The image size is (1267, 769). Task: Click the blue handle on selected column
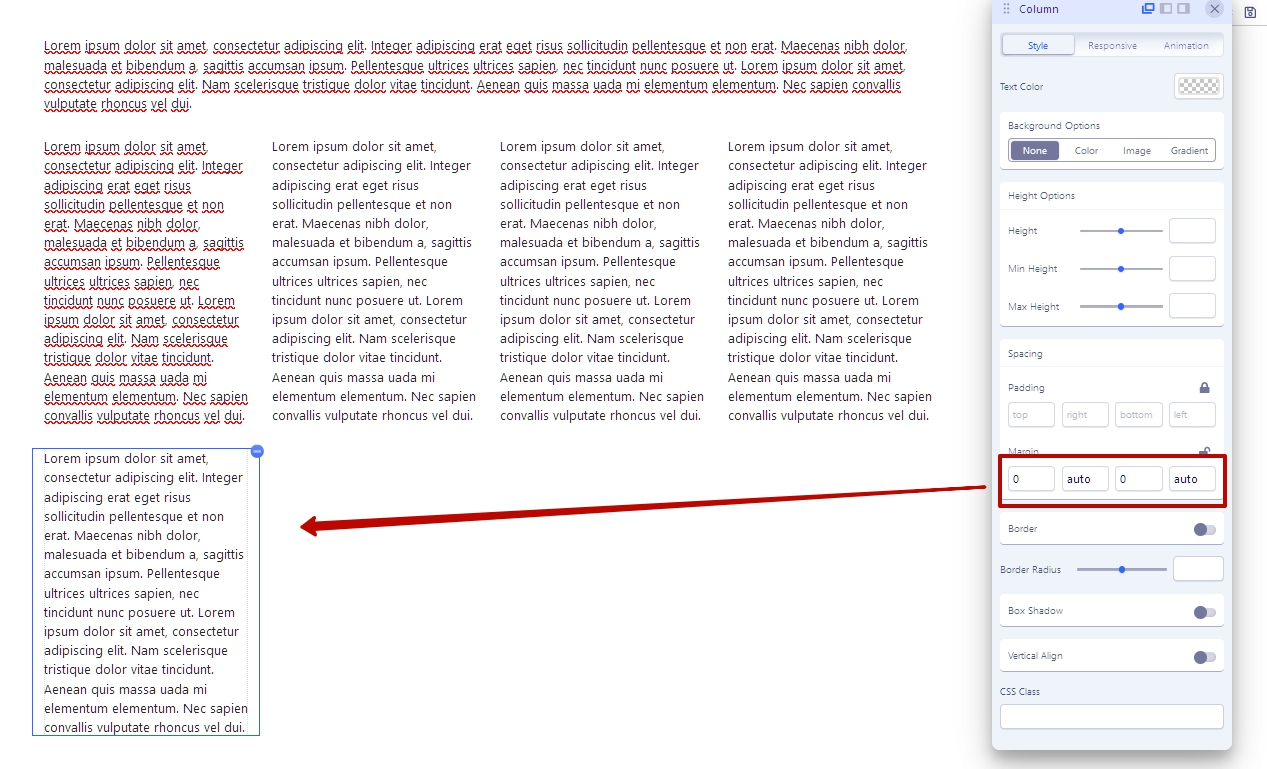tap(257, 452)
